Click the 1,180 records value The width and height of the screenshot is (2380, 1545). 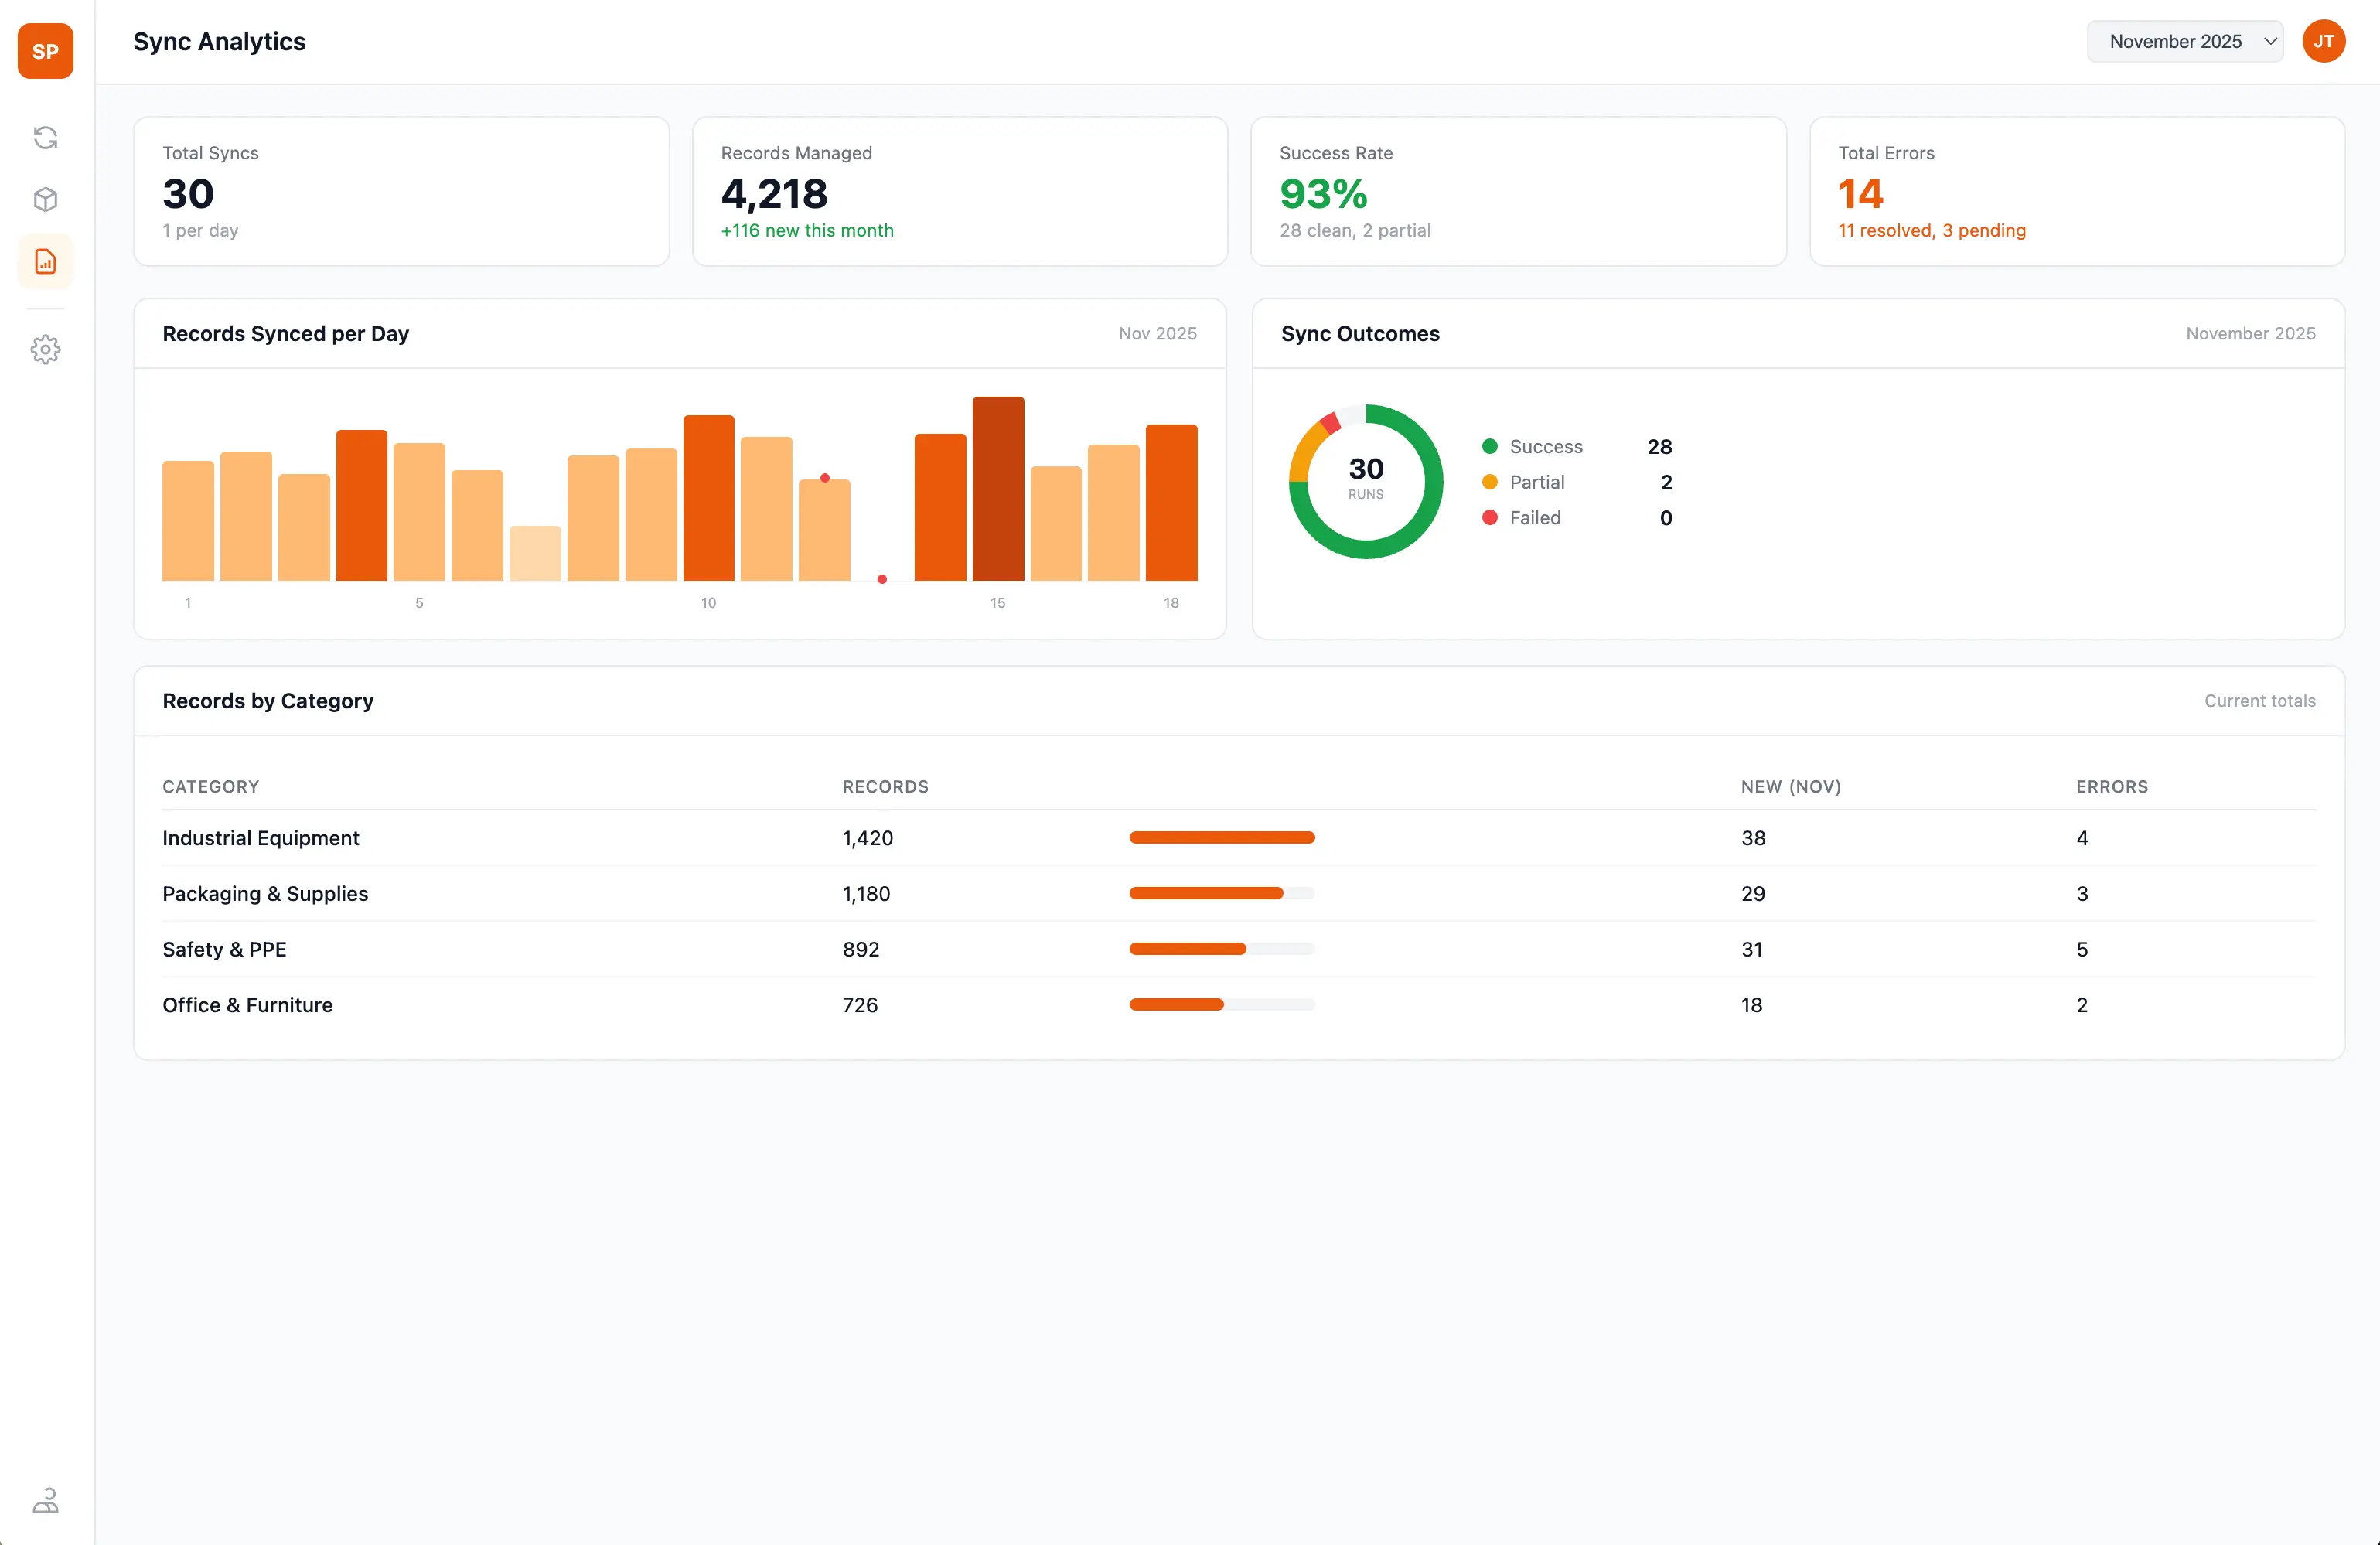(x=866, y=893)
